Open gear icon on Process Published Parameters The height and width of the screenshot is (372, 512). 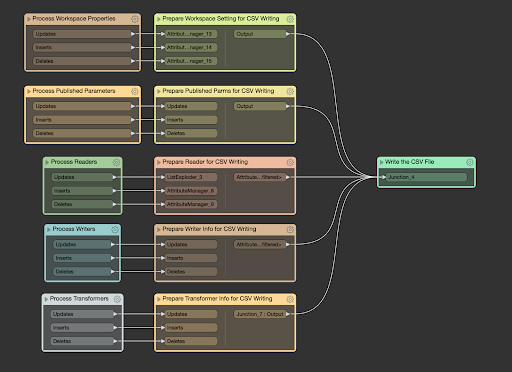coord(135,91)
